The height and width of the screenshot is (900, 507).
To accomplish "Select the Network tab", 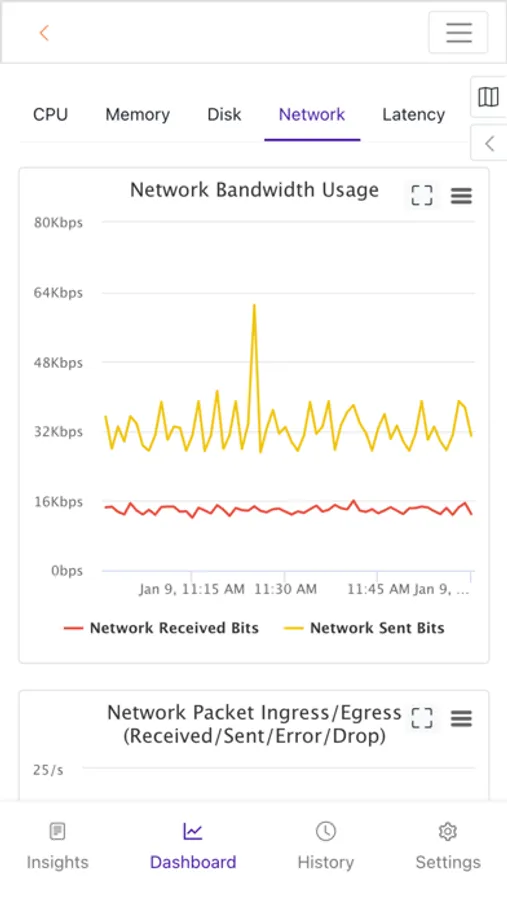I will coord(312,114).
